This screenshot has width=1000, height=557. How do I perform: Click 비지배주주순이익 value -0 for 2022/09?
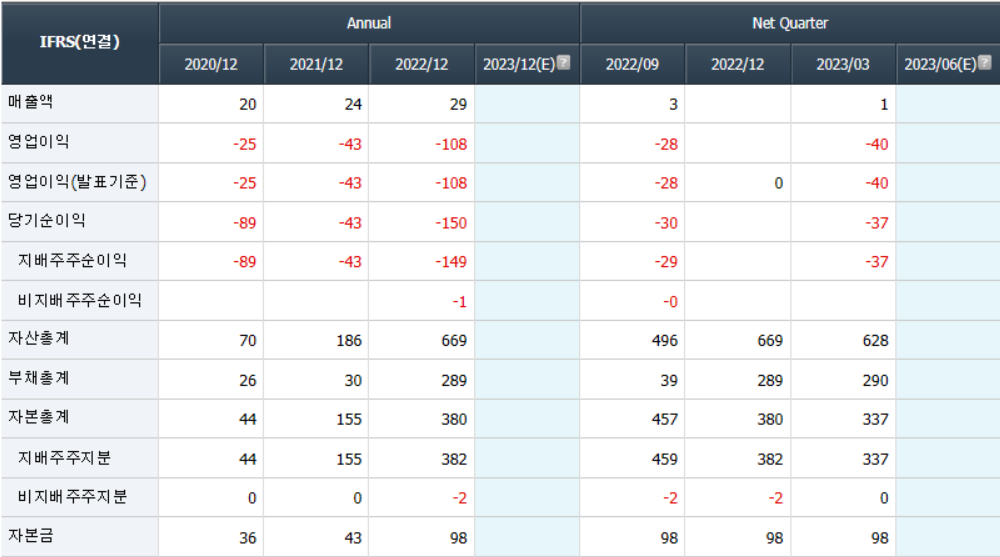tap(670, 302)
